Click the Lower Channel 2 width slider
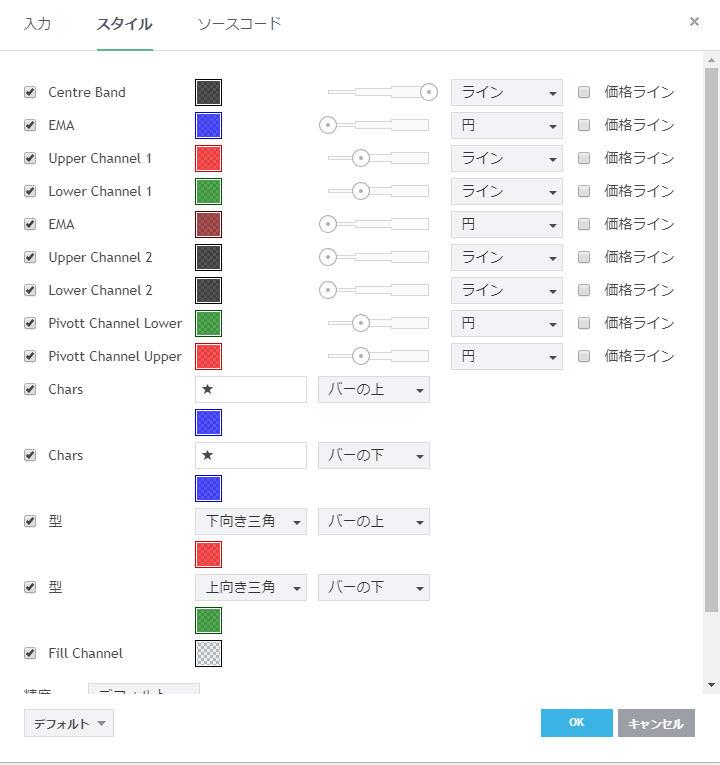Viewport: 720px width, 765px height. (378, 290)
